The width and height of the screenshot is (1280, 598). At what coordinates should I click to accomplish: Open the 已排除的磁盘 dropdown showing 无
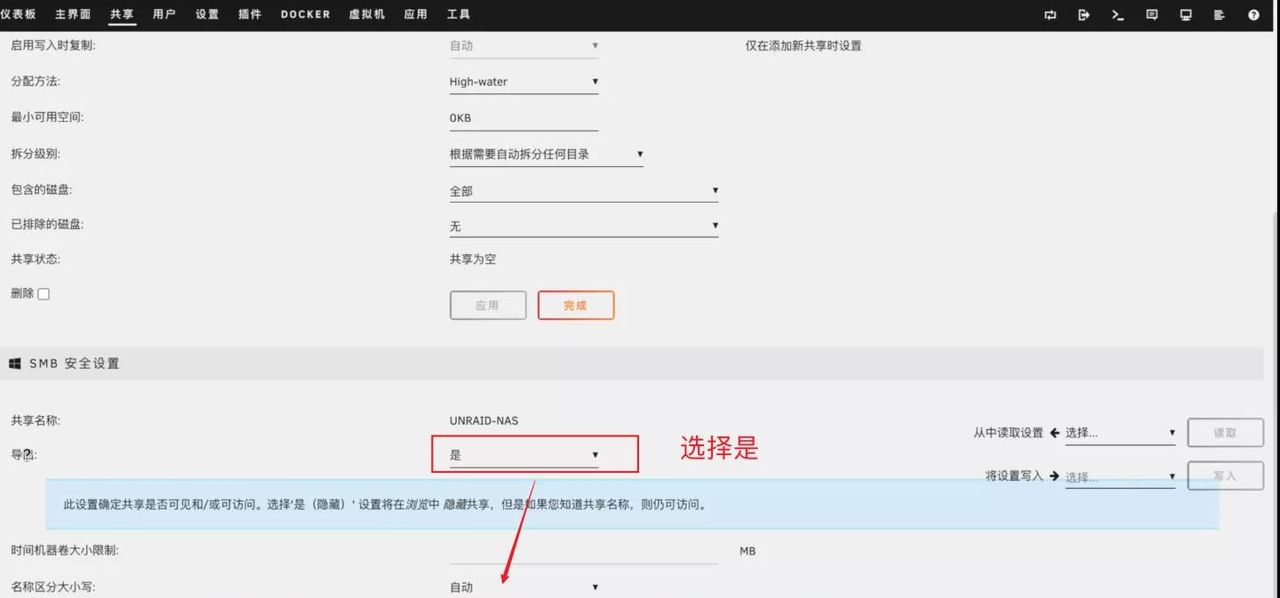click(x=584, y=225)
